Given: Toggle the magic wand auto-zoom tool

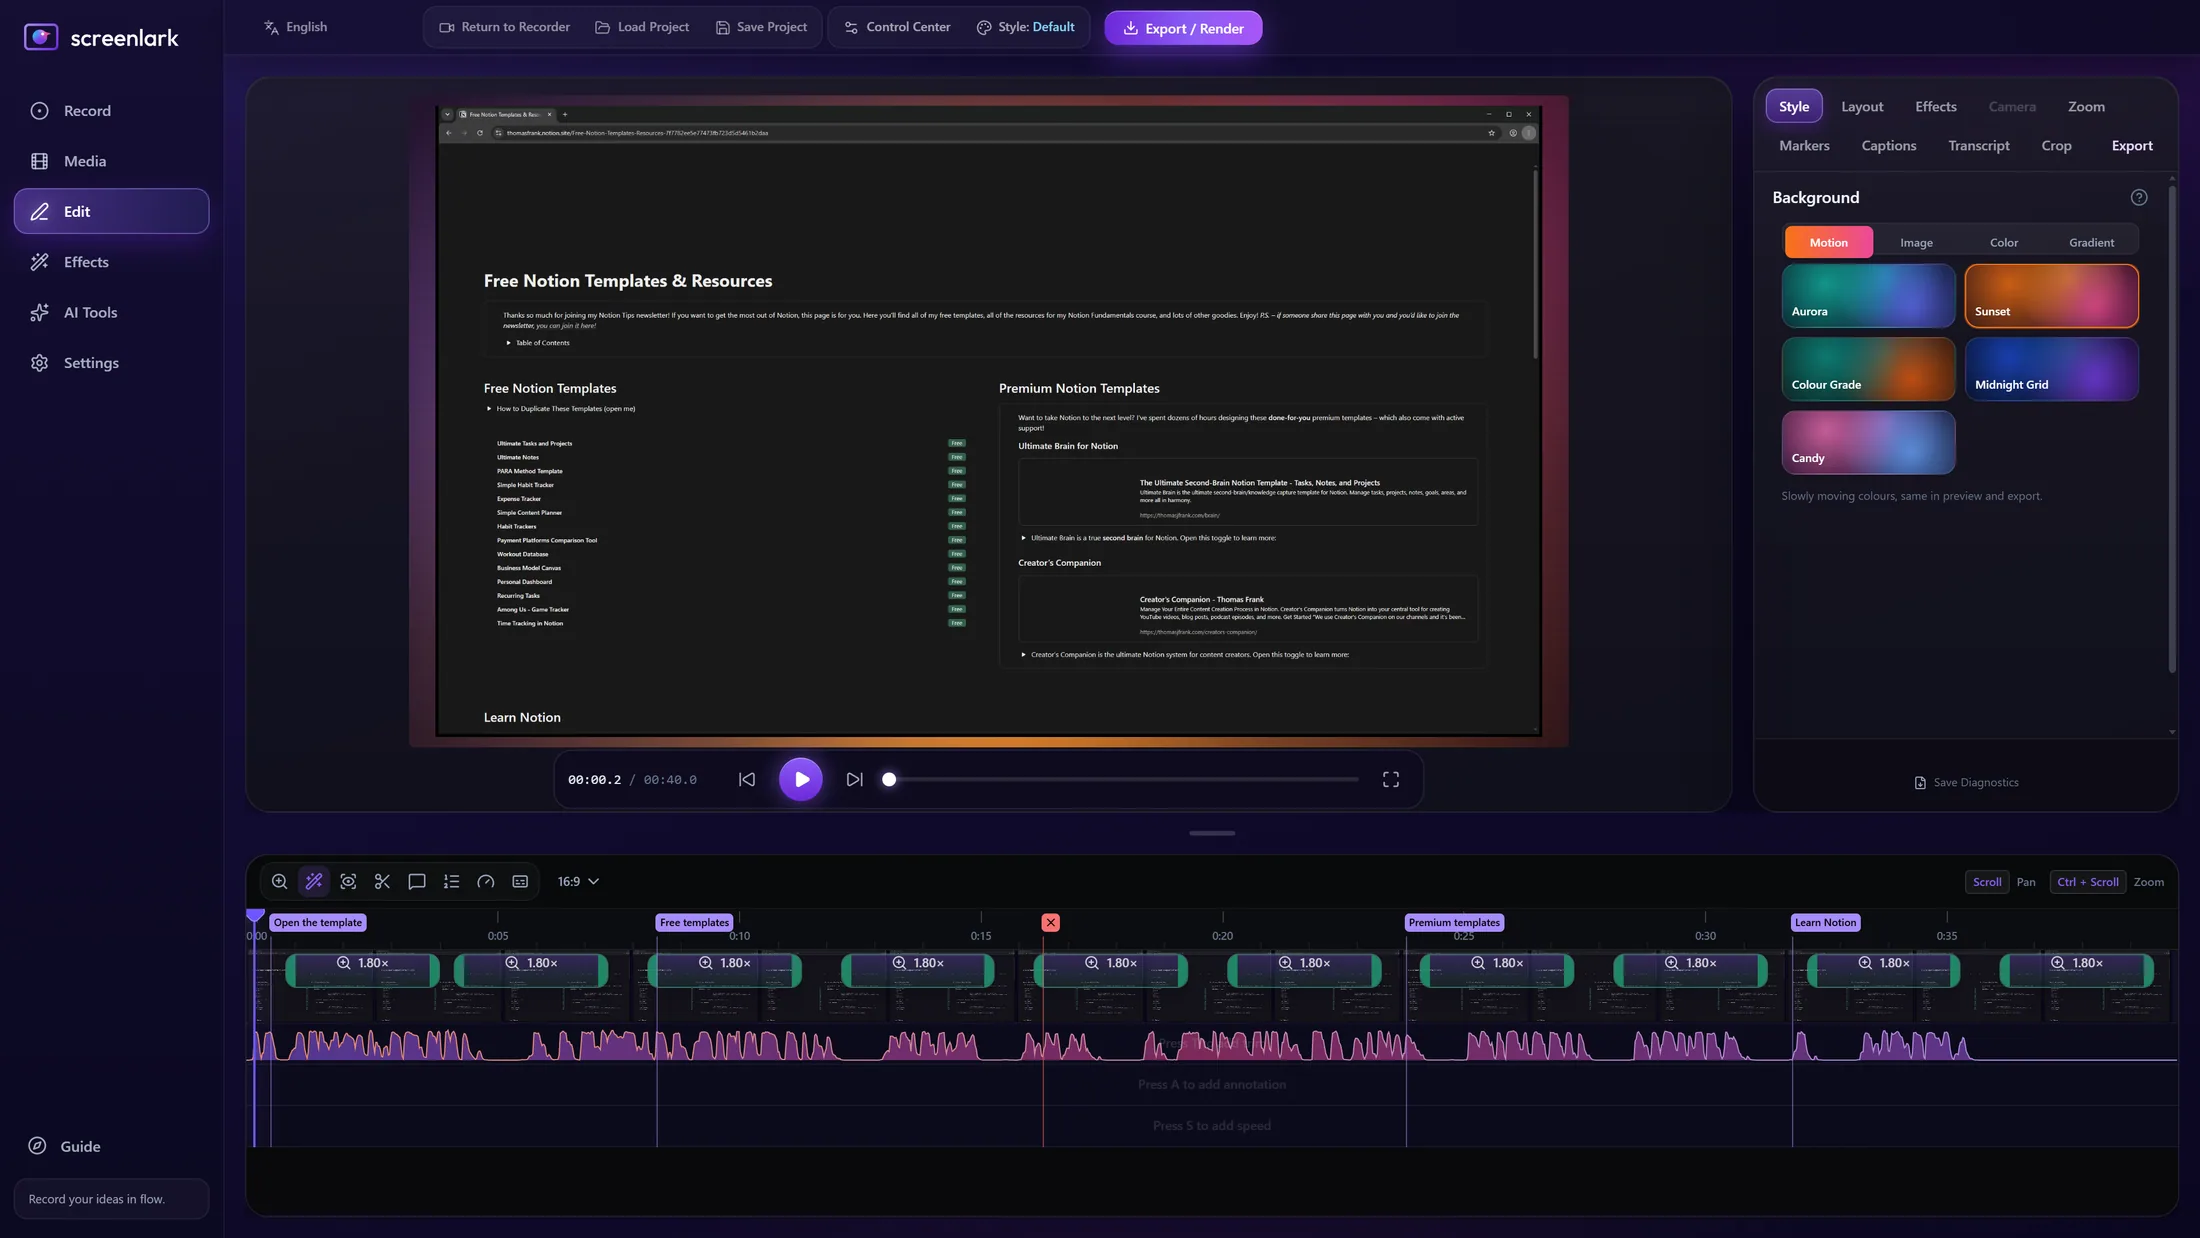Looking at the screenshot, I should tap(314, 882).
